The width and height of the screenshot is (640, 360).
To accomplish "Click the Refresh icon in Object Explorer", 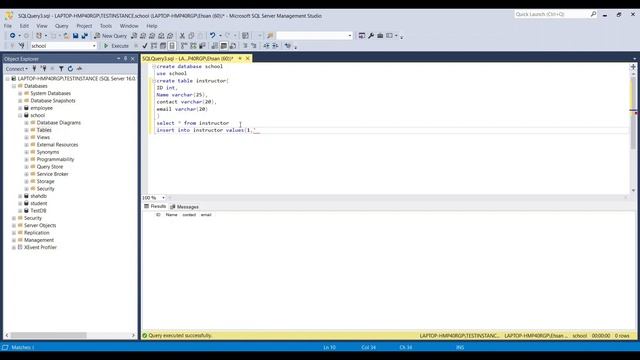I will [x=70, y=69].
